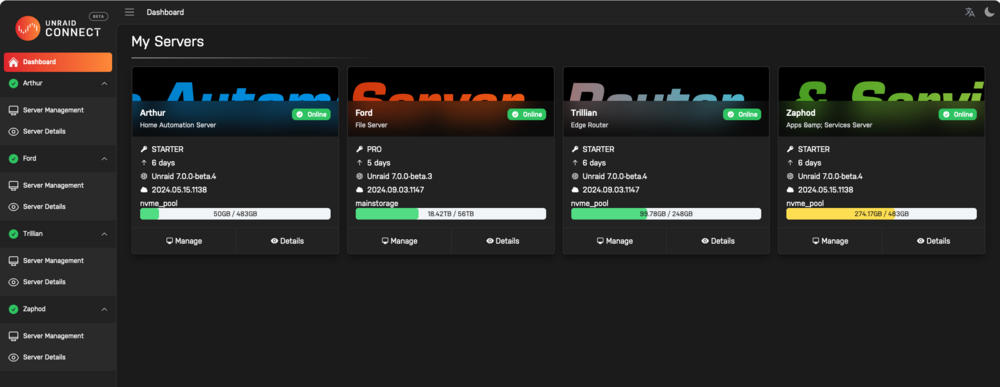Click Trillian green status icon in sidebar
The height and width of the screenshot is (387, 1000).
13,234
